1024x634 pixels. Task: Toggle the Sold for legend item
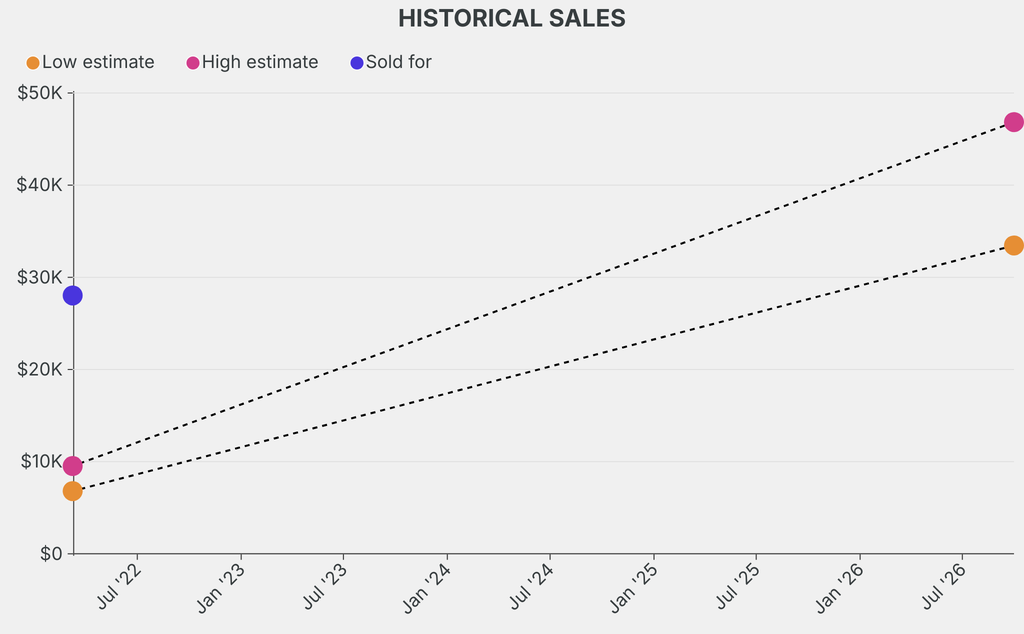coord(391,63)
